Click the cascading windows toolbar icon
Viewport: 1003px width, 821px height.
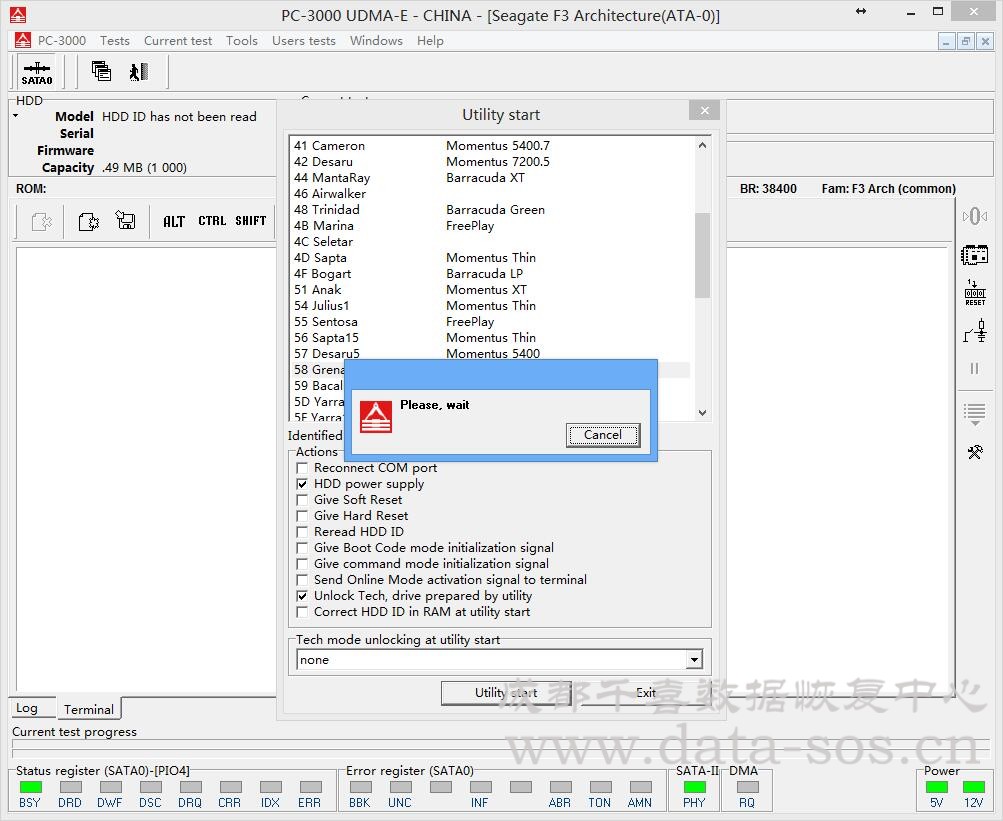[101, 71]
